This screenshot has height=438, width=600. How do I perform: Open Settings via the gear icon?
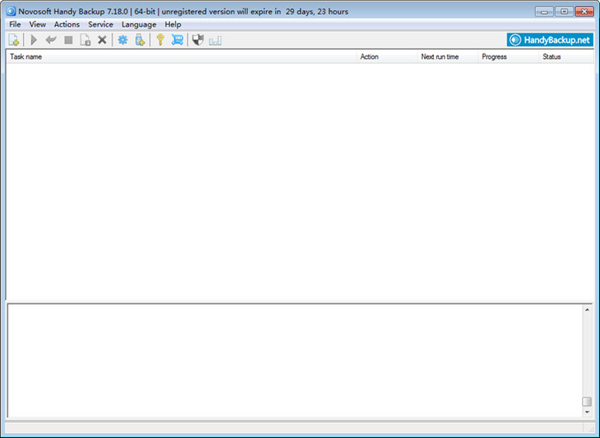point(123,40)
